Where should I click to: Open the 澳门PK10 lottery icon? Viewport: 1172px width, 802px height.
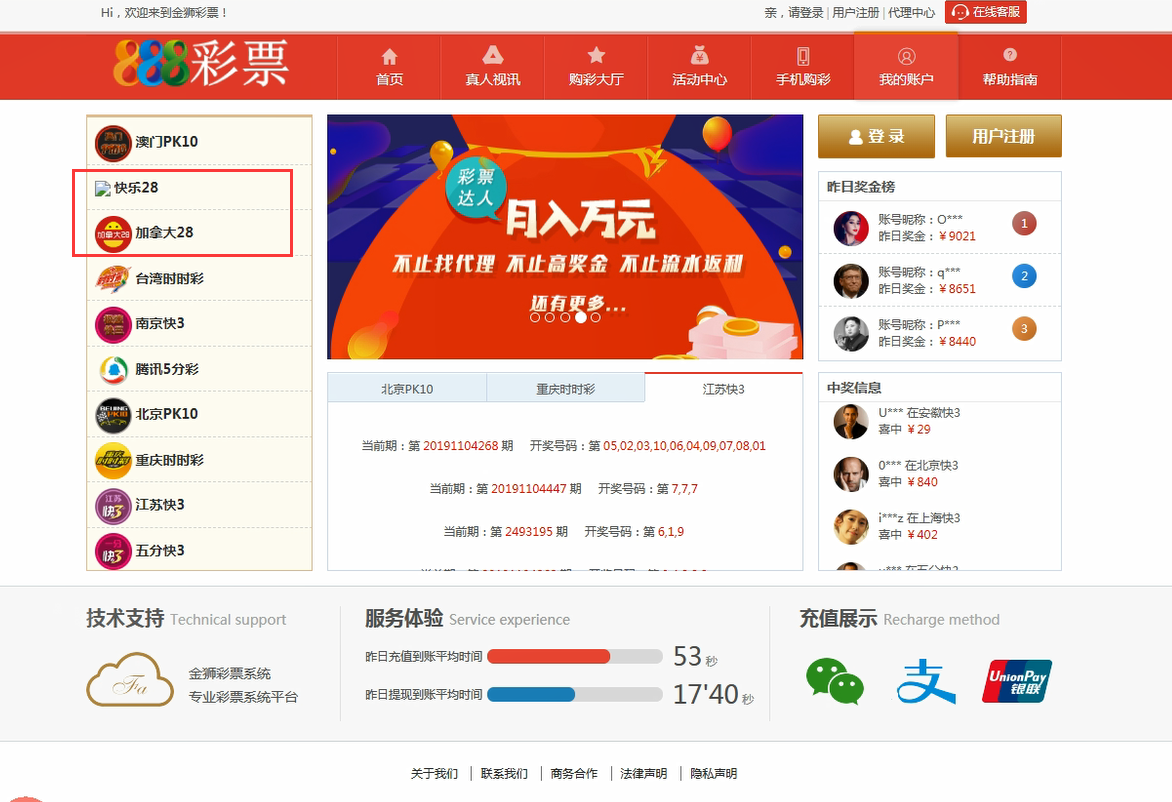(113, 142)
